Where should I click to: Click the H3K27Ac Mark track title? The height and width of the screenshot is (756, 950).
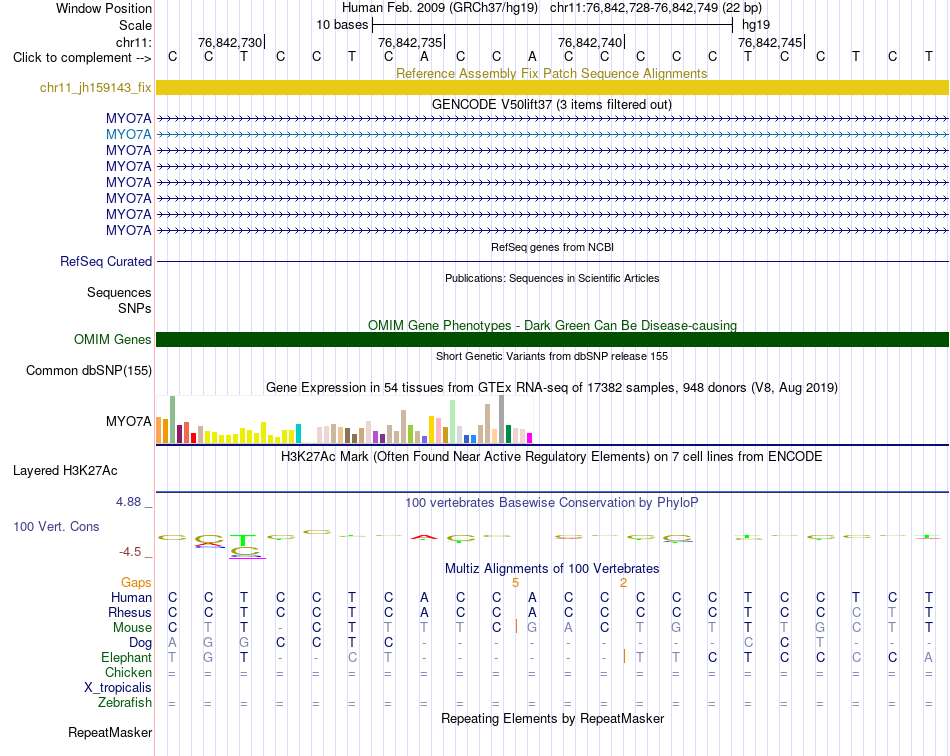tap(552, 457)
